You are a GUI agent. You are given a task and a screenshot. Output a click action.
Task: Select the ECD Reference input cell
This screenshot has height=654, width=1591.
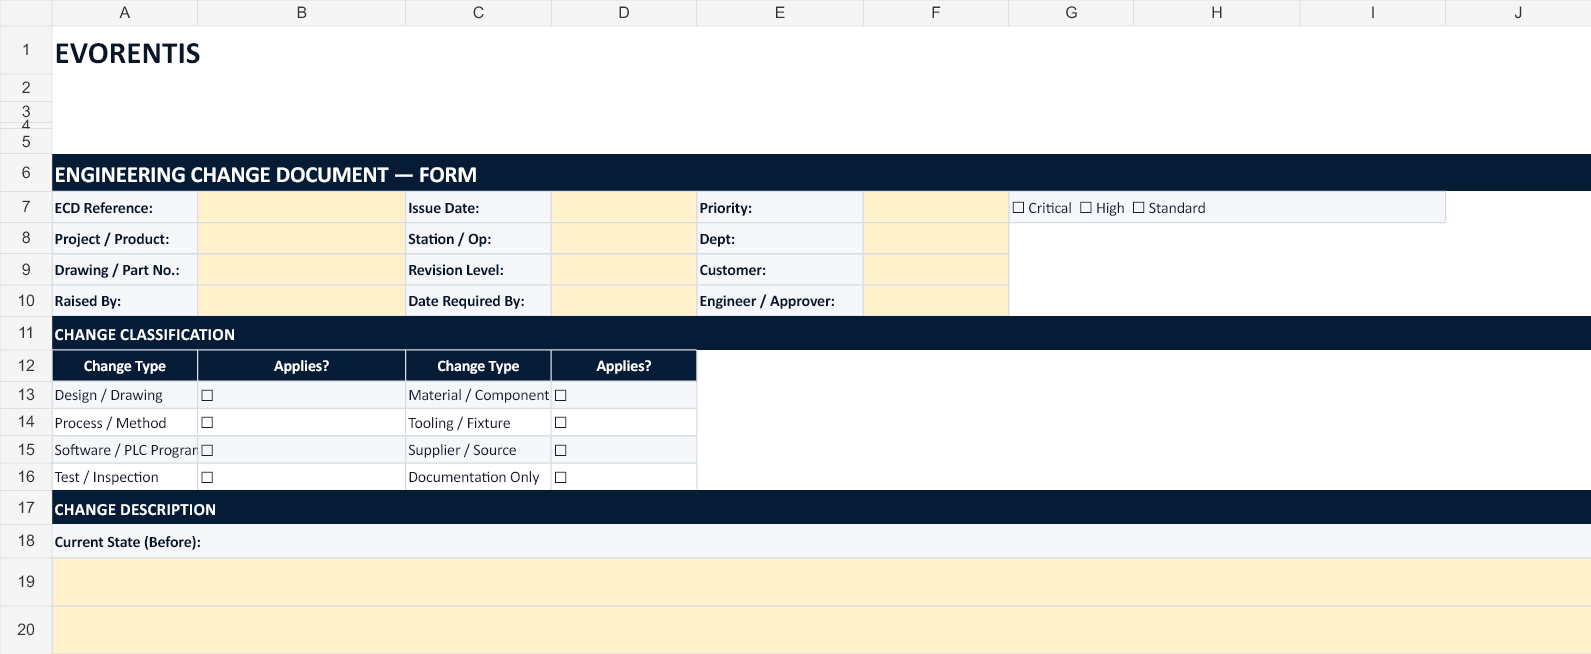coord(301,208)
